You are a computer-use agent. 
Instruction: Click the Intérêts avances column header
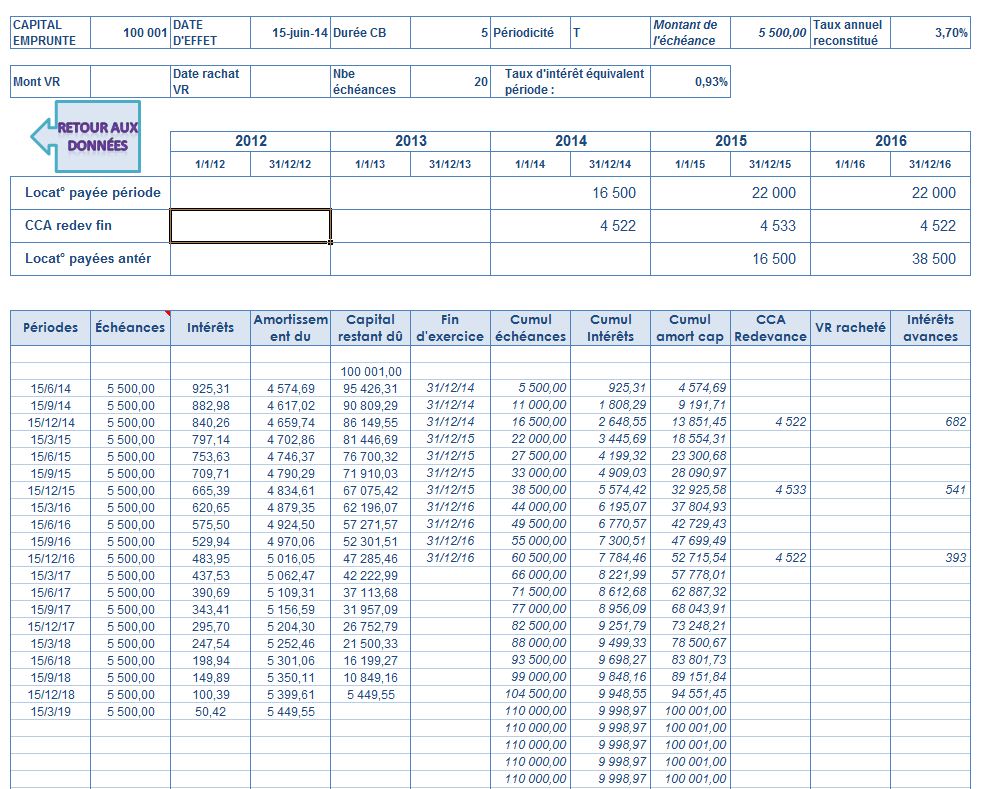coord(930,327)
